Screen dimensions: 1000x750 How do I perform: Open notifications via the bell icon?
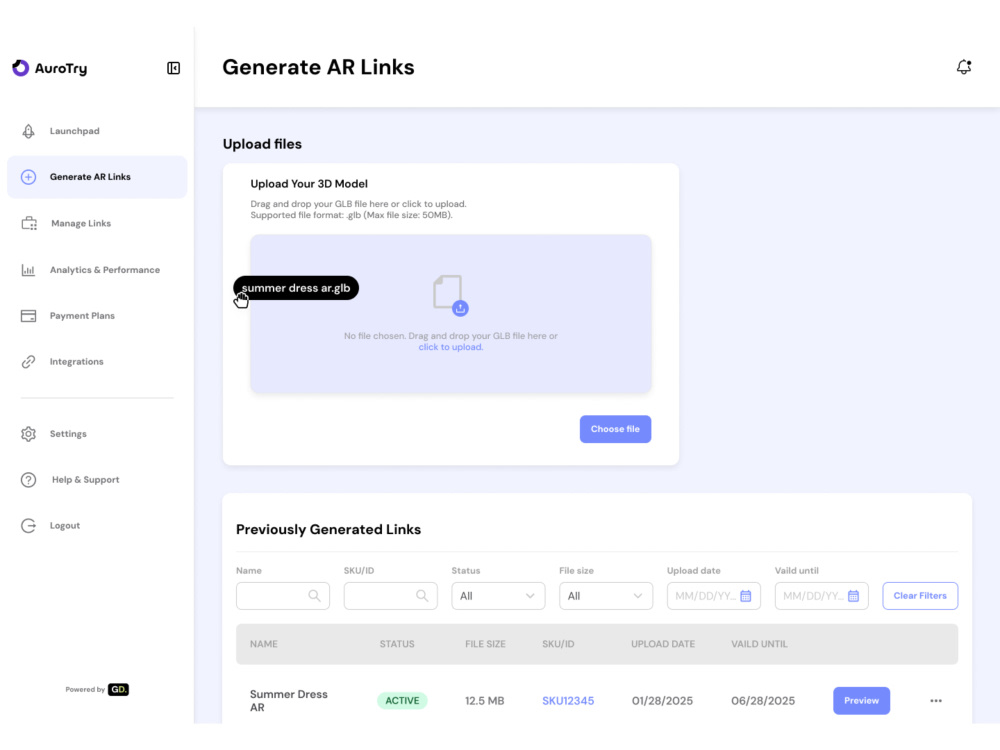coord(964,67)
